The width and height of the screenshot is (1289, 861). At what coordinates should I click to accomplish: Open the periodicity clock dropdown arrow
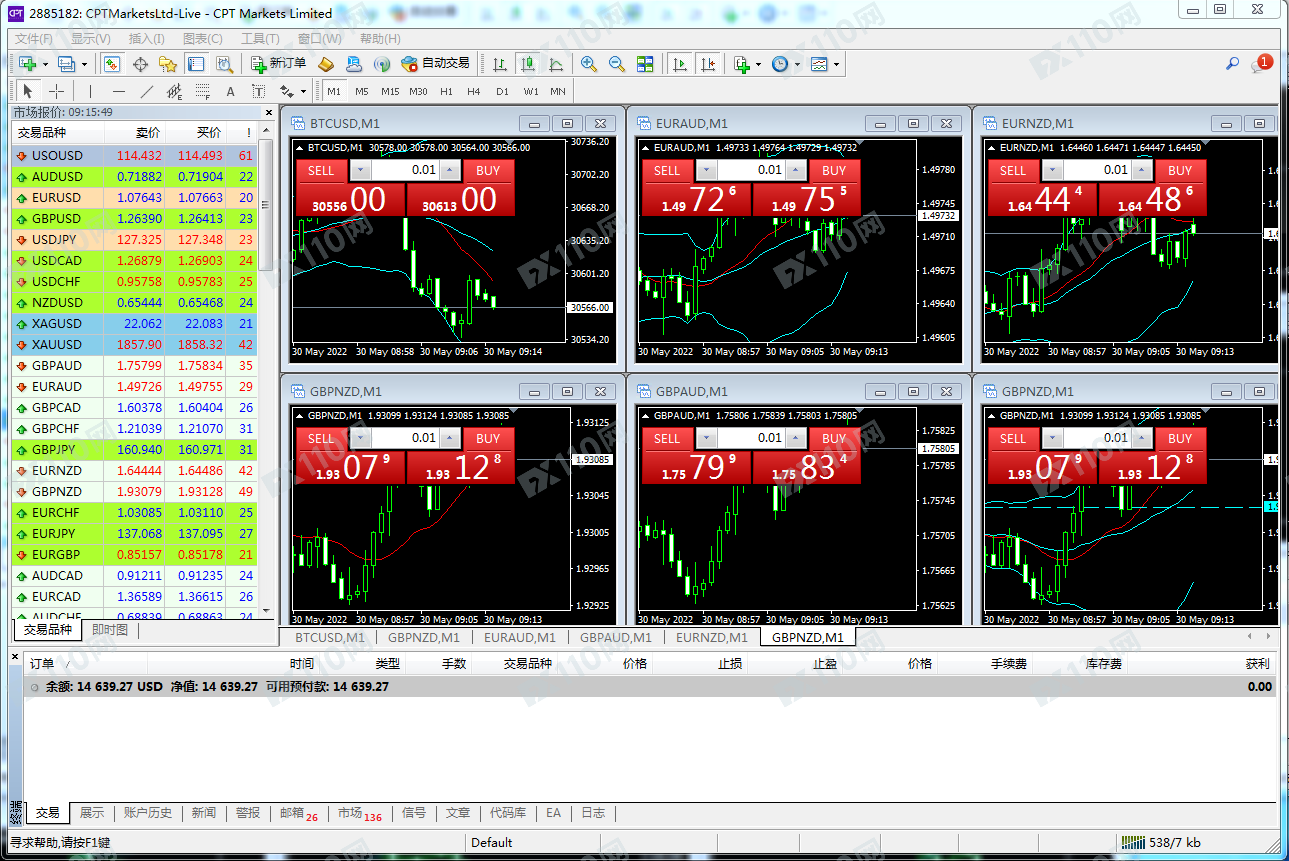796,65
